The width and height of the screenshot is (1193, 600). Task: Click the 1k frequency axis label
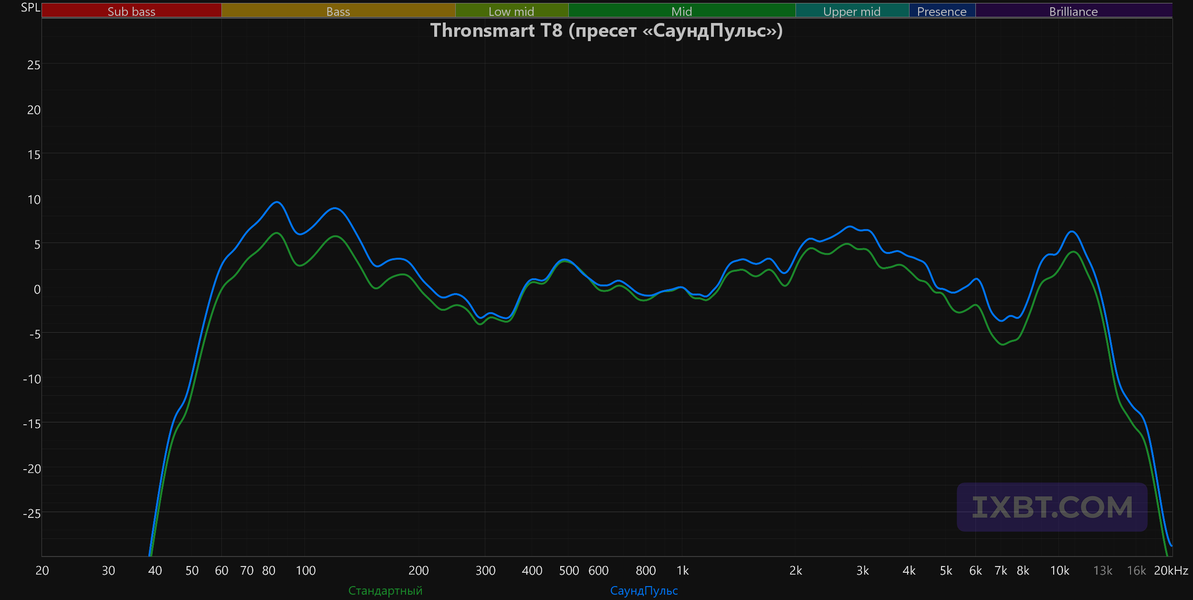point(682,571)
